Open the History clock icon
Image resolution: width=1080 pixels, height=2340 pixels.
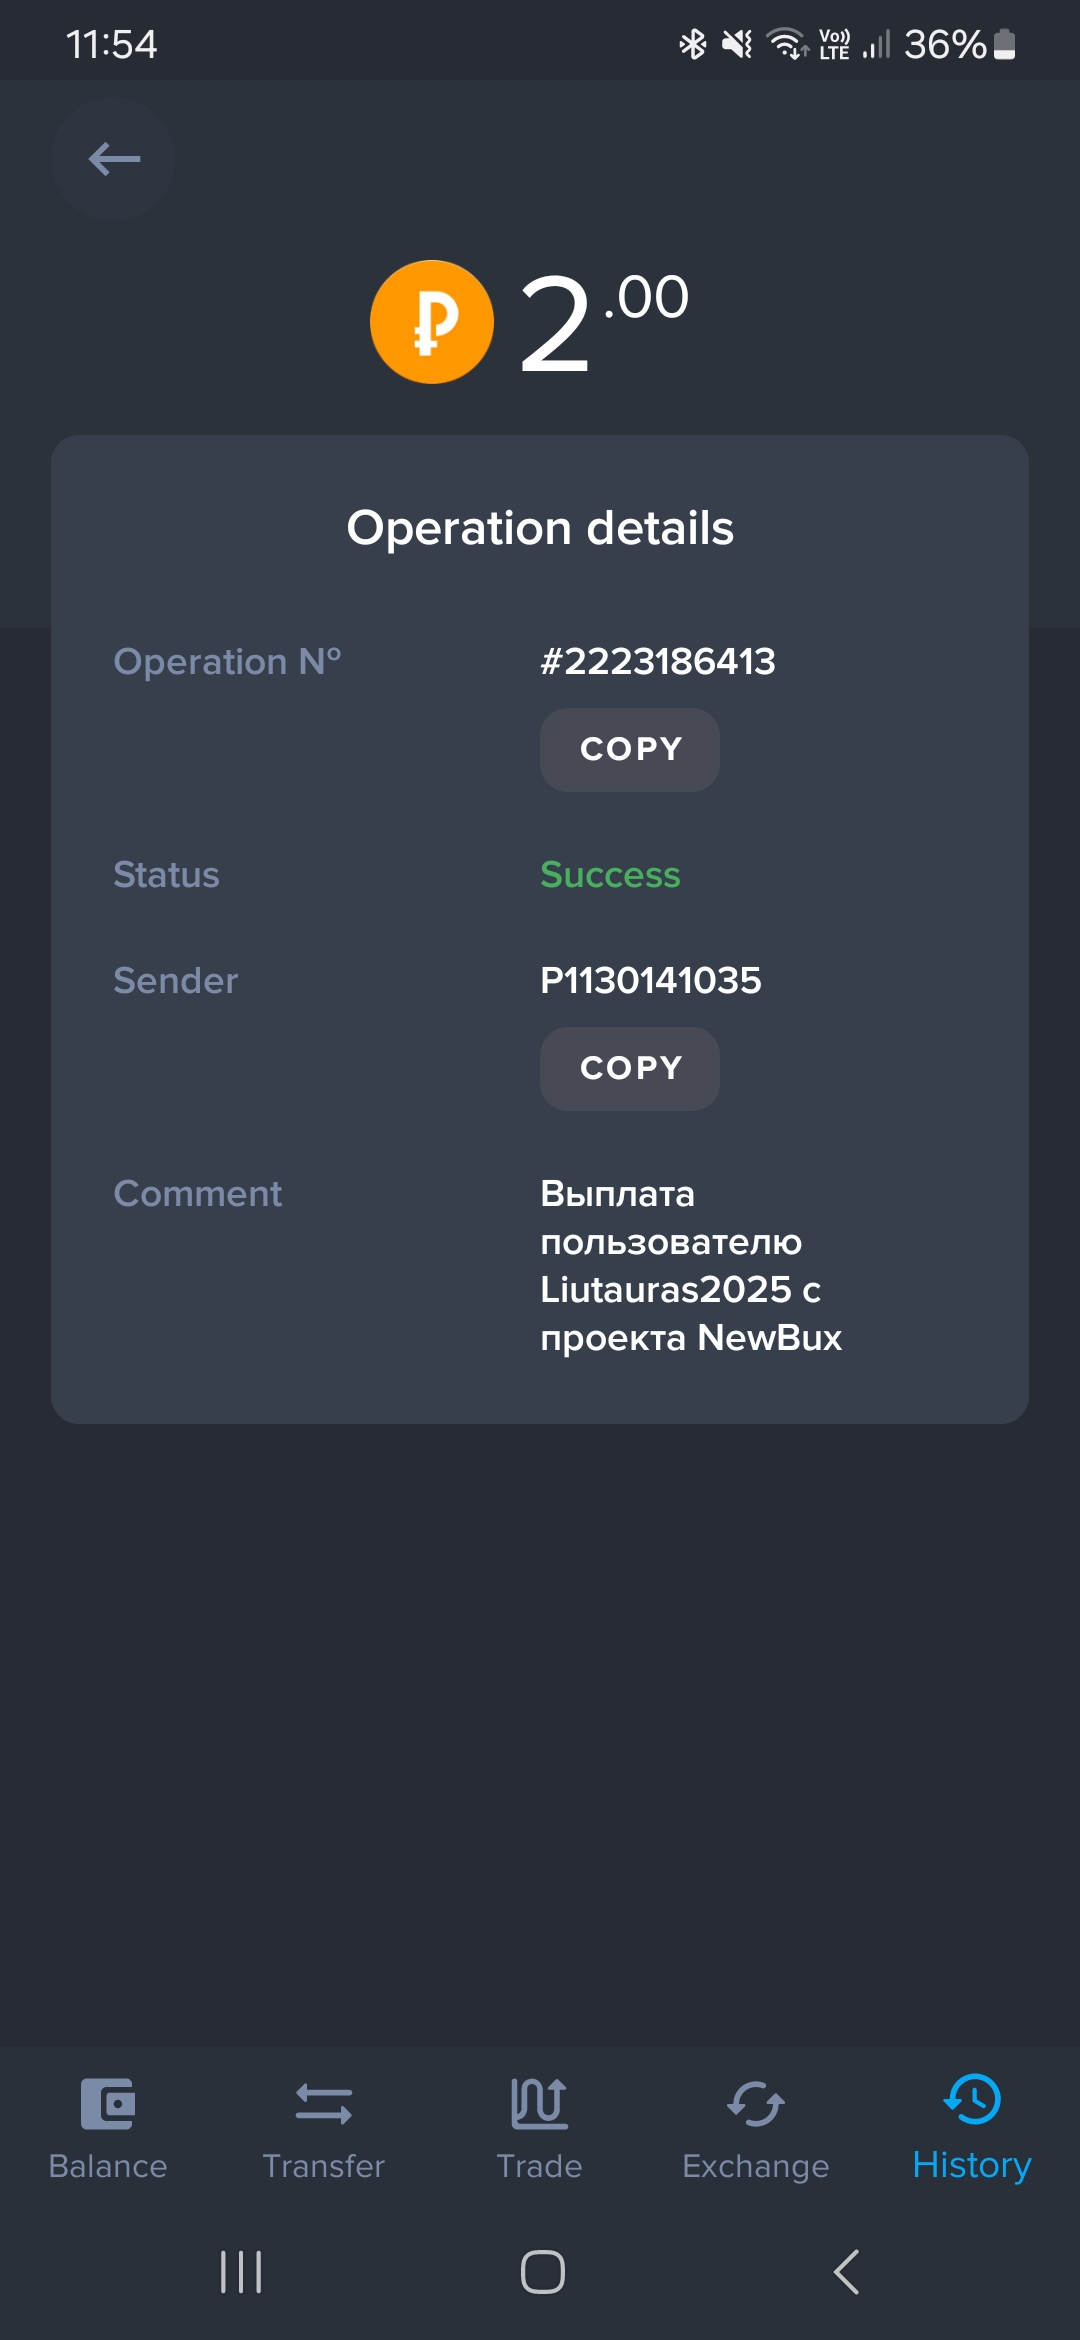[972, 2099]
